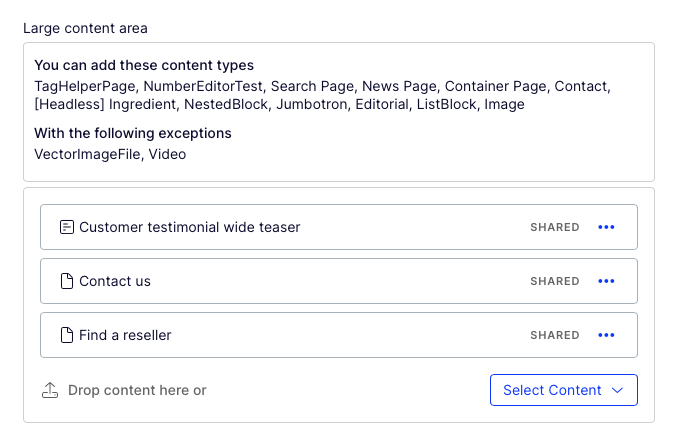Viewport: 677px width, 439px height.
Task: Expand the Select Content chevron arrow
Action: click(x=617, y=390)
